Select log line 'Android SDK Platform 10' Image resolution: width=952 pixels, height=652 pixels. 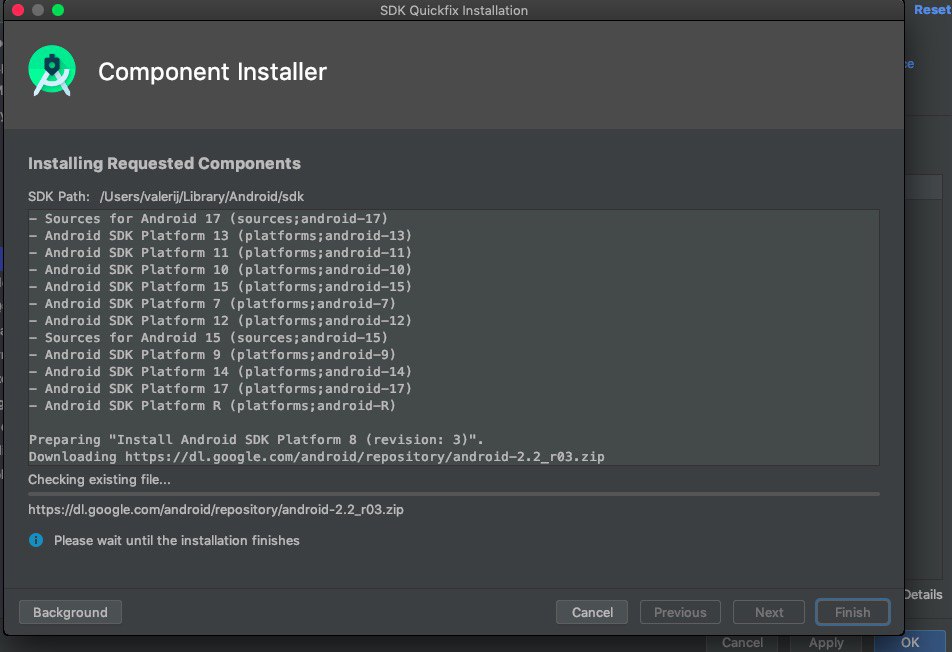(x=220, y=270)
